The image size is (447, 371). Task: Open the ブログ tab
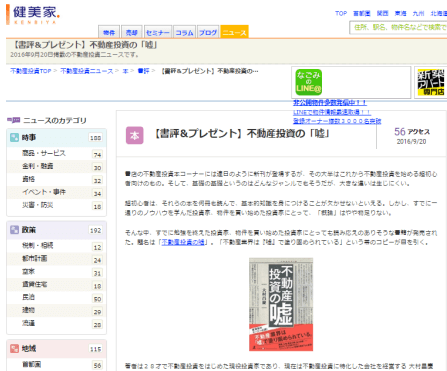[208, 32]
